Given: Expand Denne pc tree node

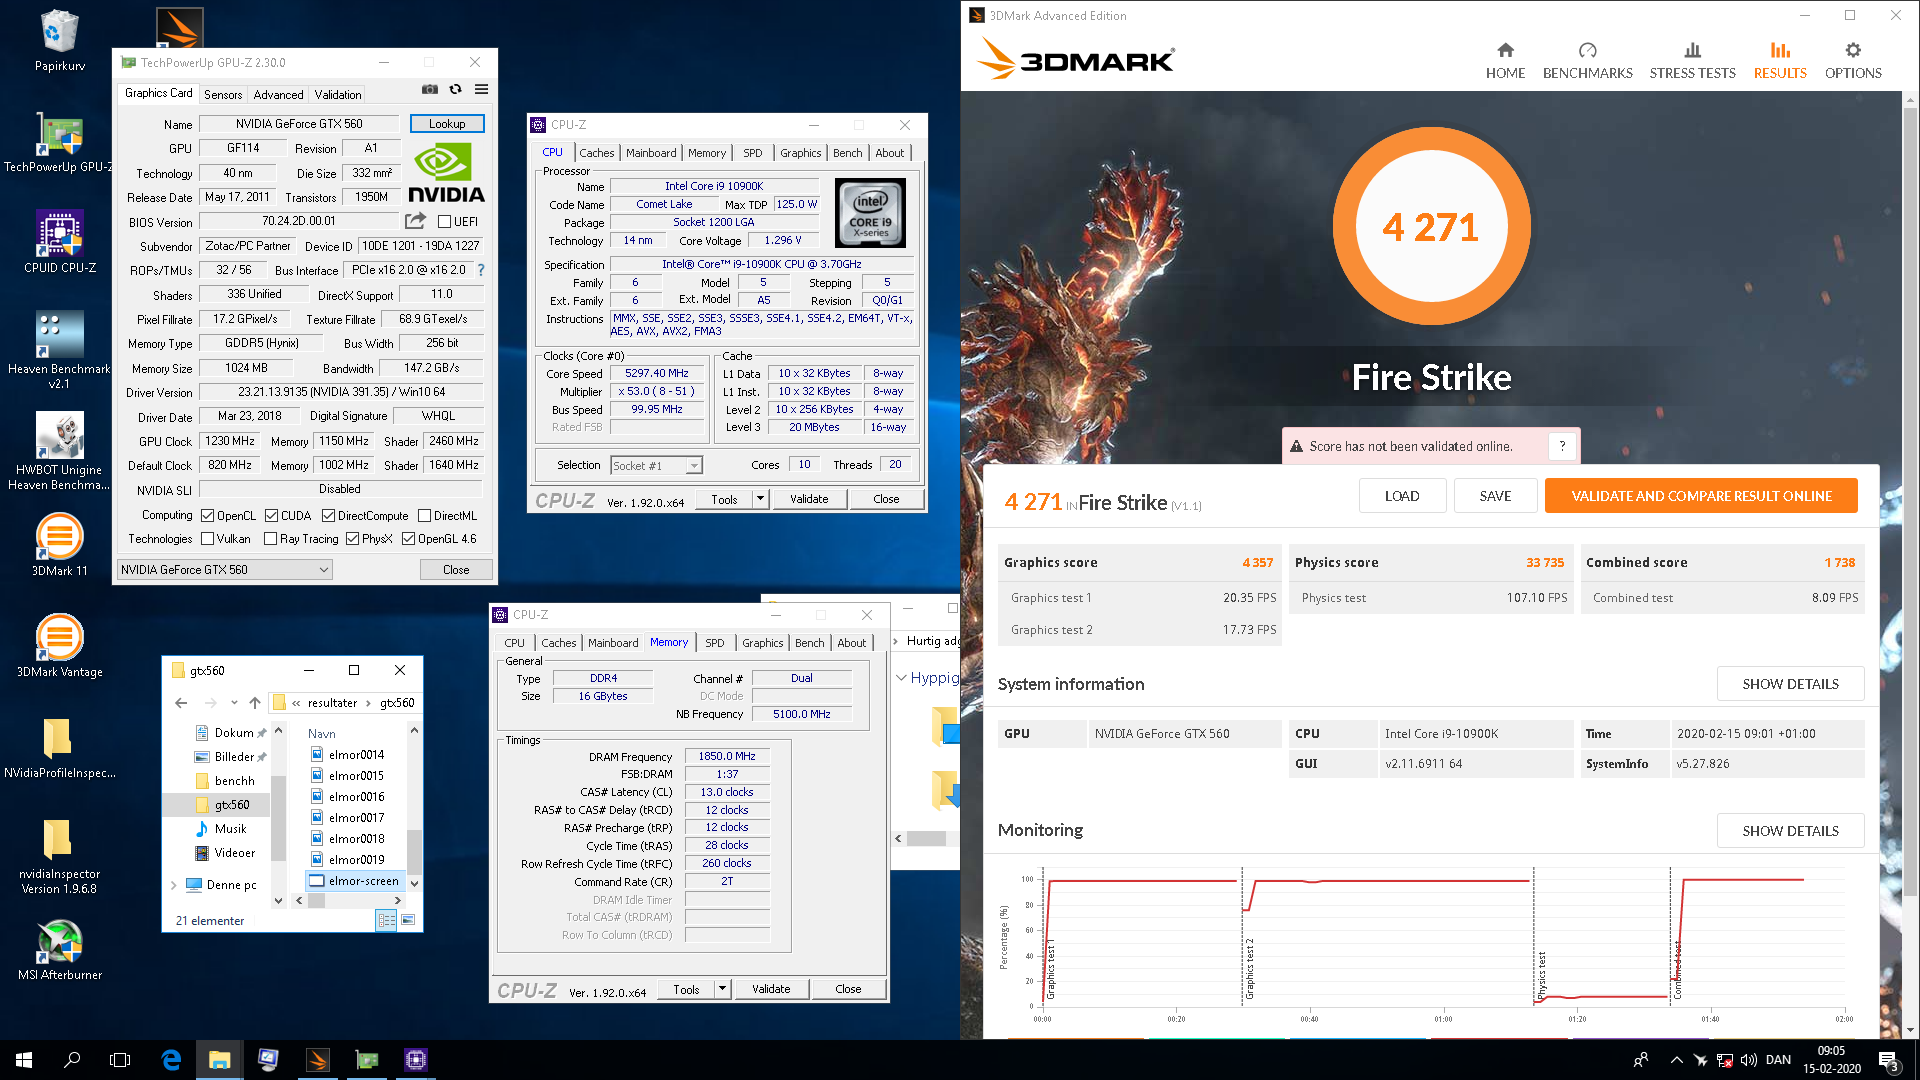Looking at the screenshot, I should (174, 885).
